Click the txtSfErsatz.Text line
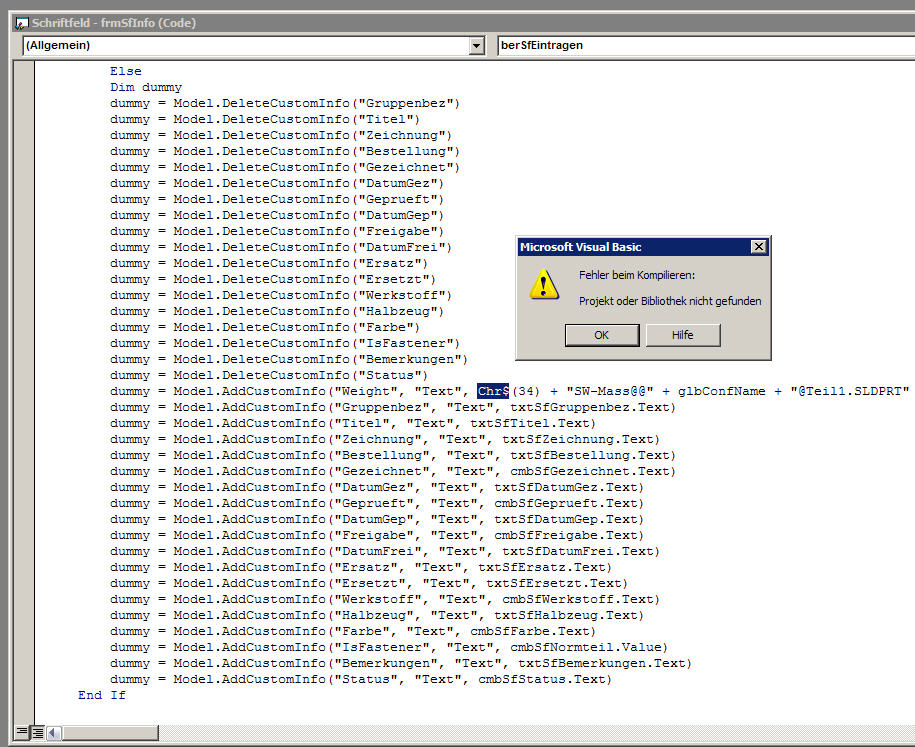Viewport: 915px width, 747px height. click(361, 567)
